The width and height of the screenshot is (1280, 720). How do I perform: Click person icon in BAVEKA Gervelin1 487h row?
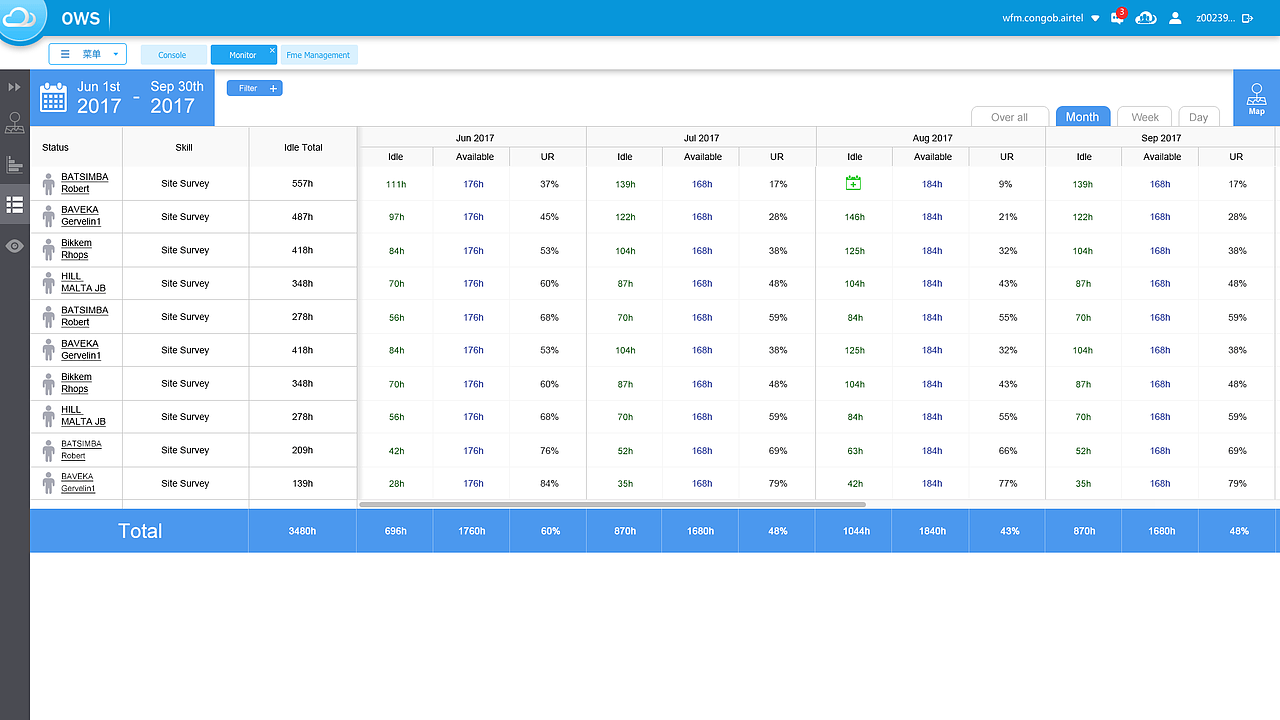(x=48, y=217)
